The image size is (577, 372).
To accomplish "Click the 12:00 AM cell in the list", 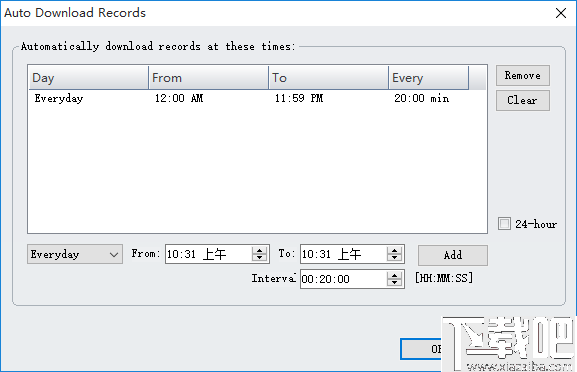I will (179, 98).
